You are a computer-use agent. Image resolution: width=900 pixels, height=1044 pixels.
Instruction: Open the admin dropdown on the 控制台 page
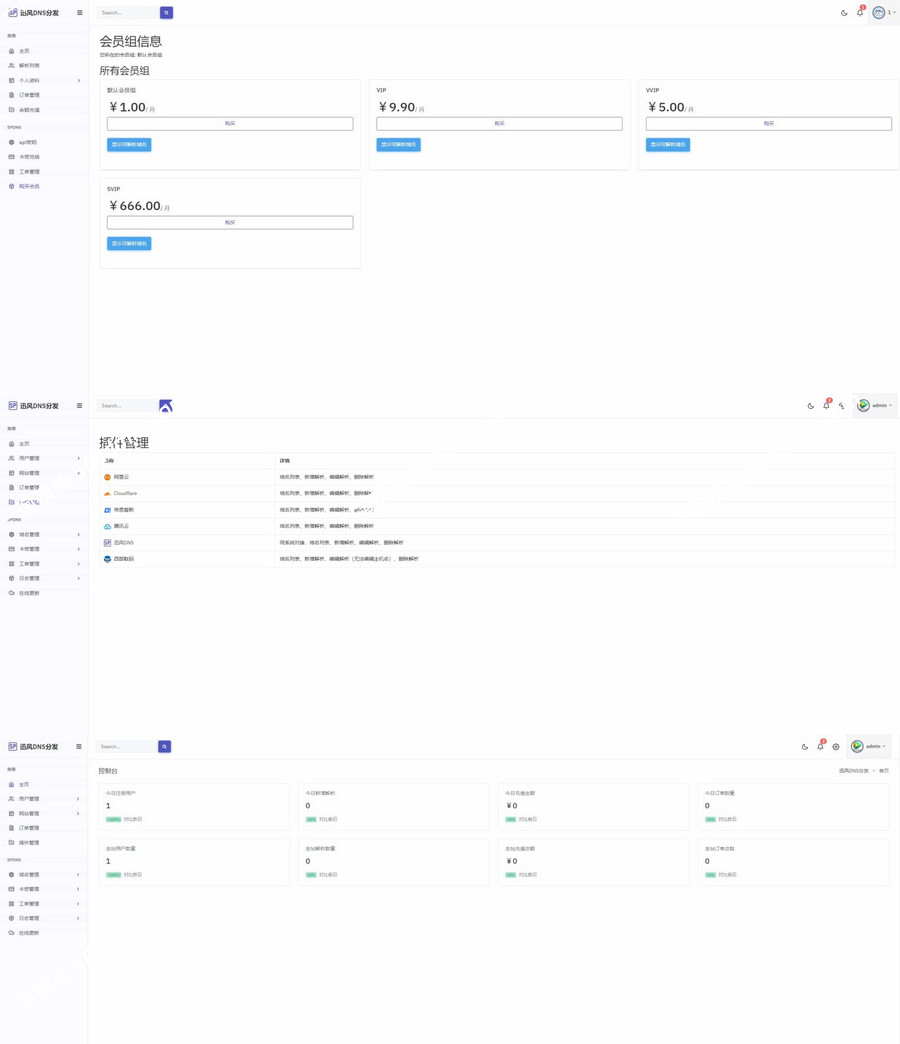pos(869,747)
